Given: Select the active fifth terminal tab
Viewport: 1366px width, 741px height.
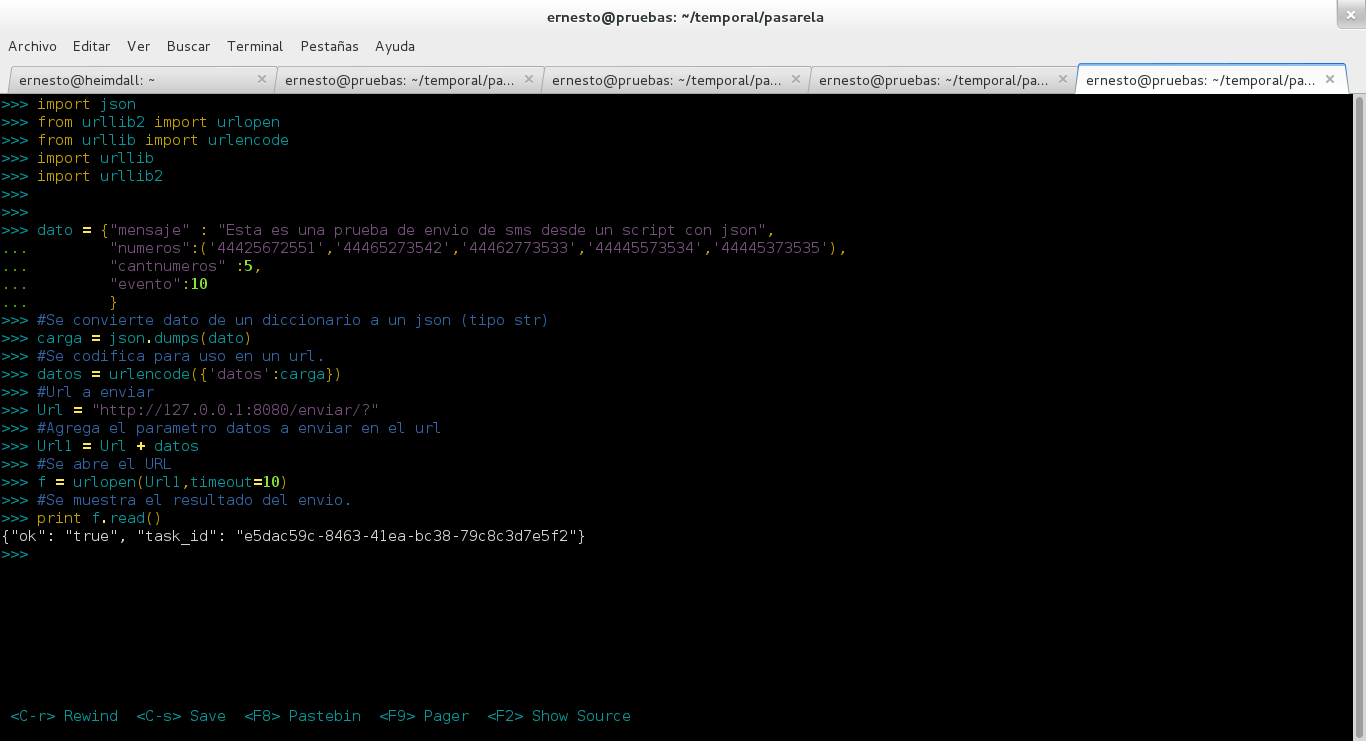Looking at the screenshot, I should (x=1200, y=80).
